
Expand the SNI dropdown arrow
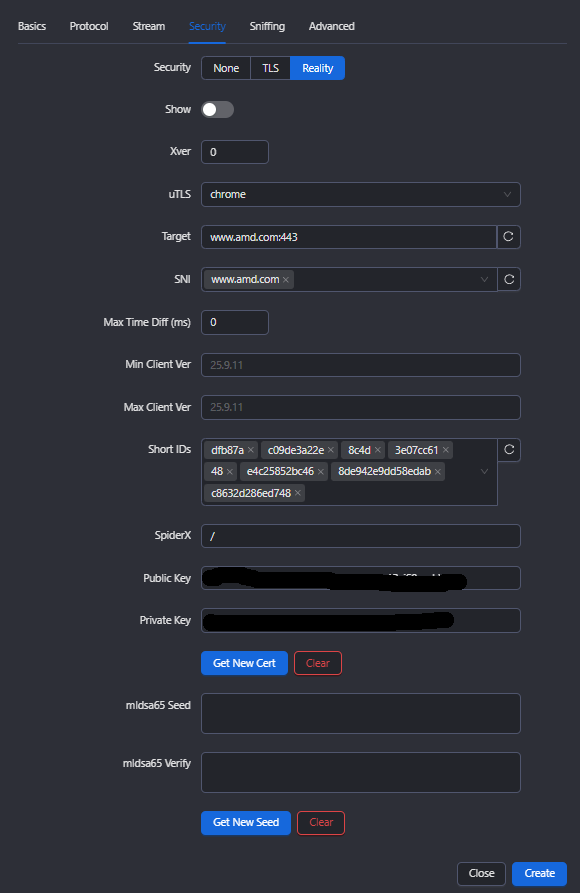(x=484, y=280)
